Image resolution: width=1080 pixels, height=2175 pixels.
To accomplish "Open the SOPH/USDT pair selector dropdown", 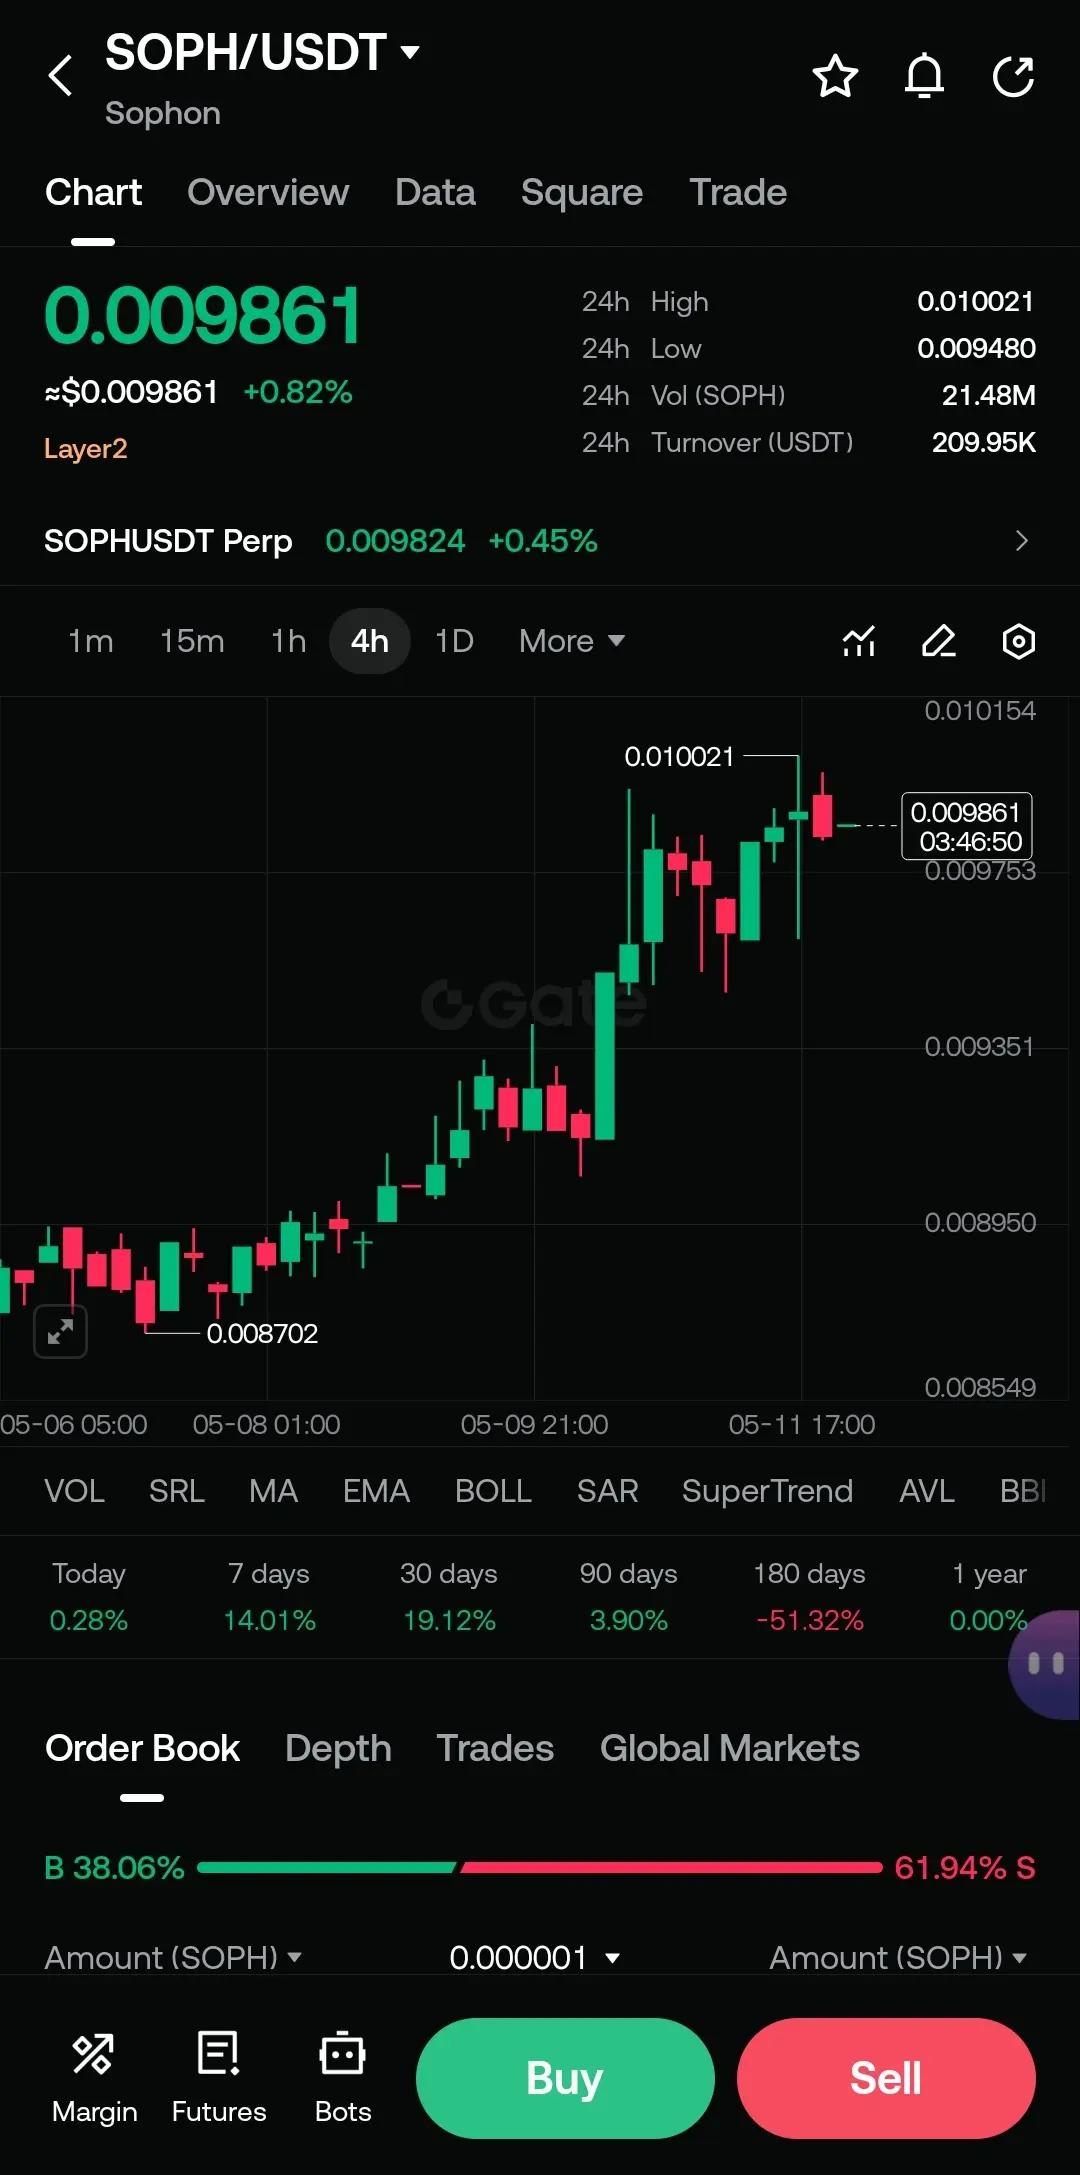I will pyautogui.click(x=263, y=52).
